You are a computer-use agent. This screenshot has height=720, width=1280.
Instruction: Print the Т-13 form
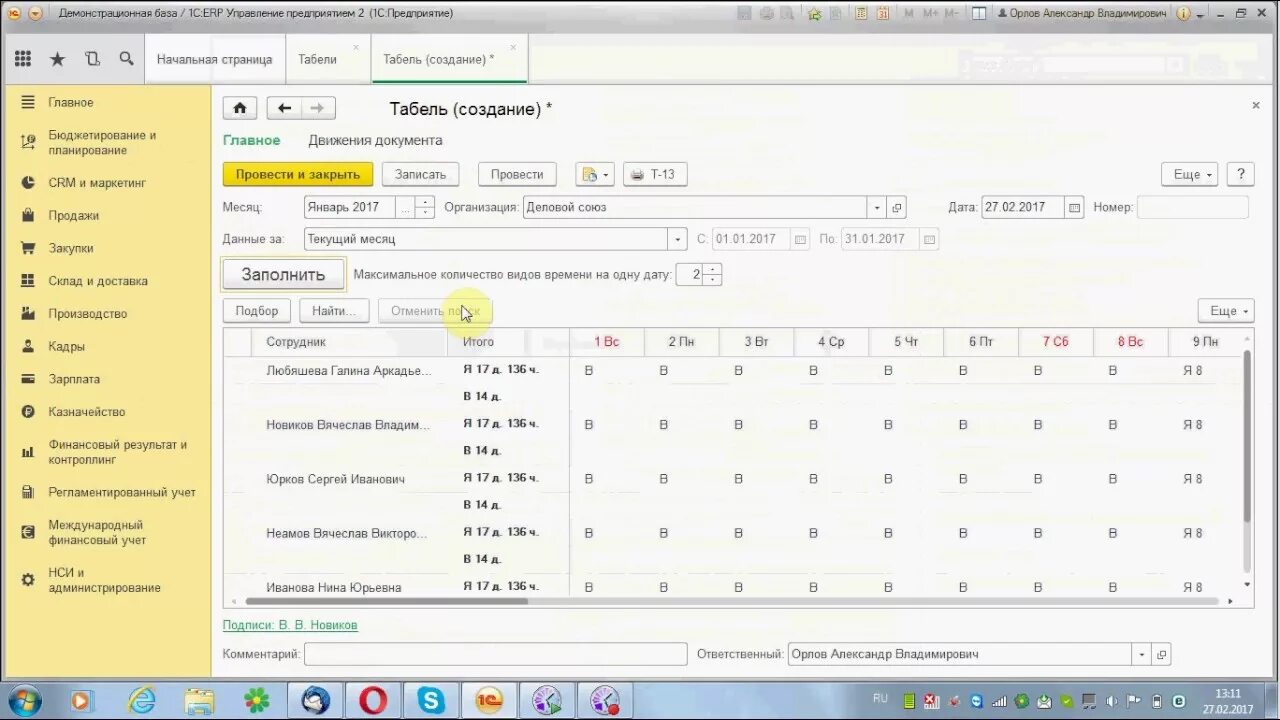click(655, 174)
